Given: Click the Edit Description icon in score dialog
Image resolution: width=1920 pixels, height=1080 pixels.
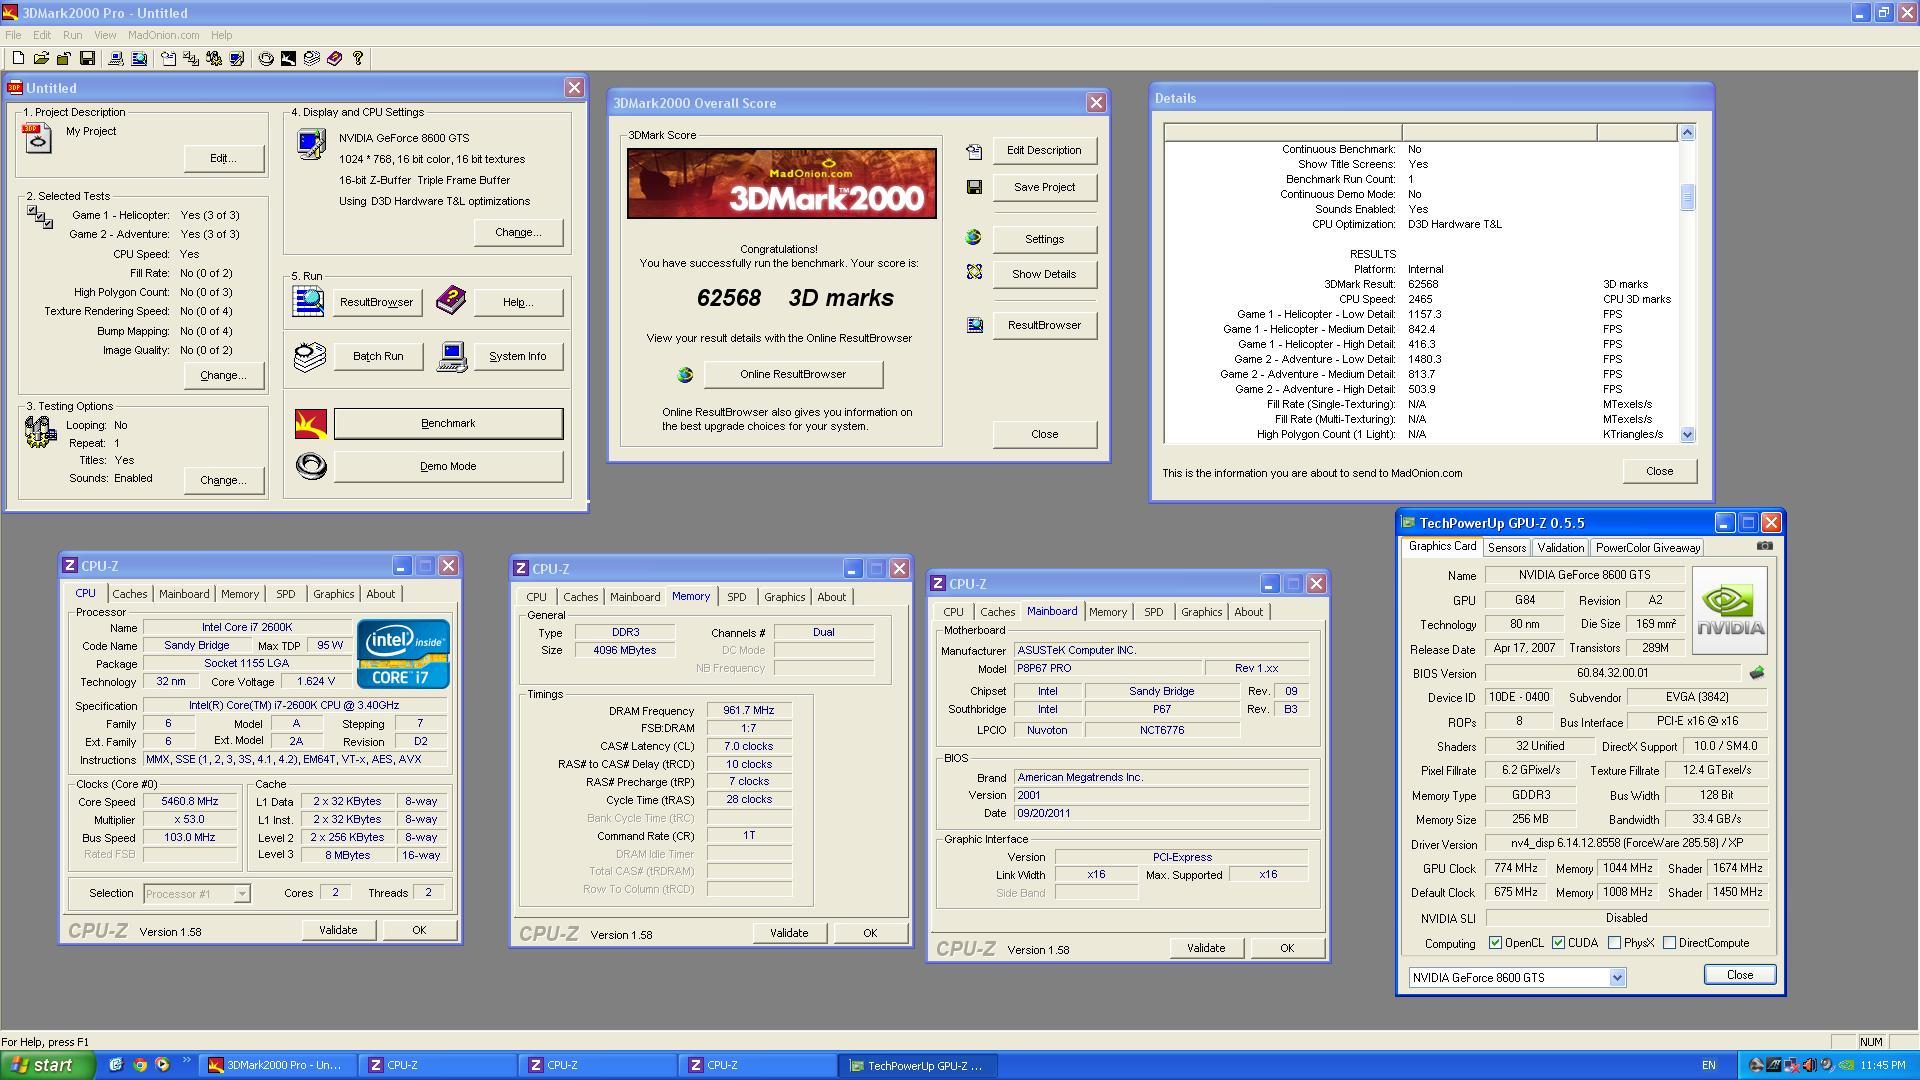Looking at the screenshot, I should [x=974, y=151].
